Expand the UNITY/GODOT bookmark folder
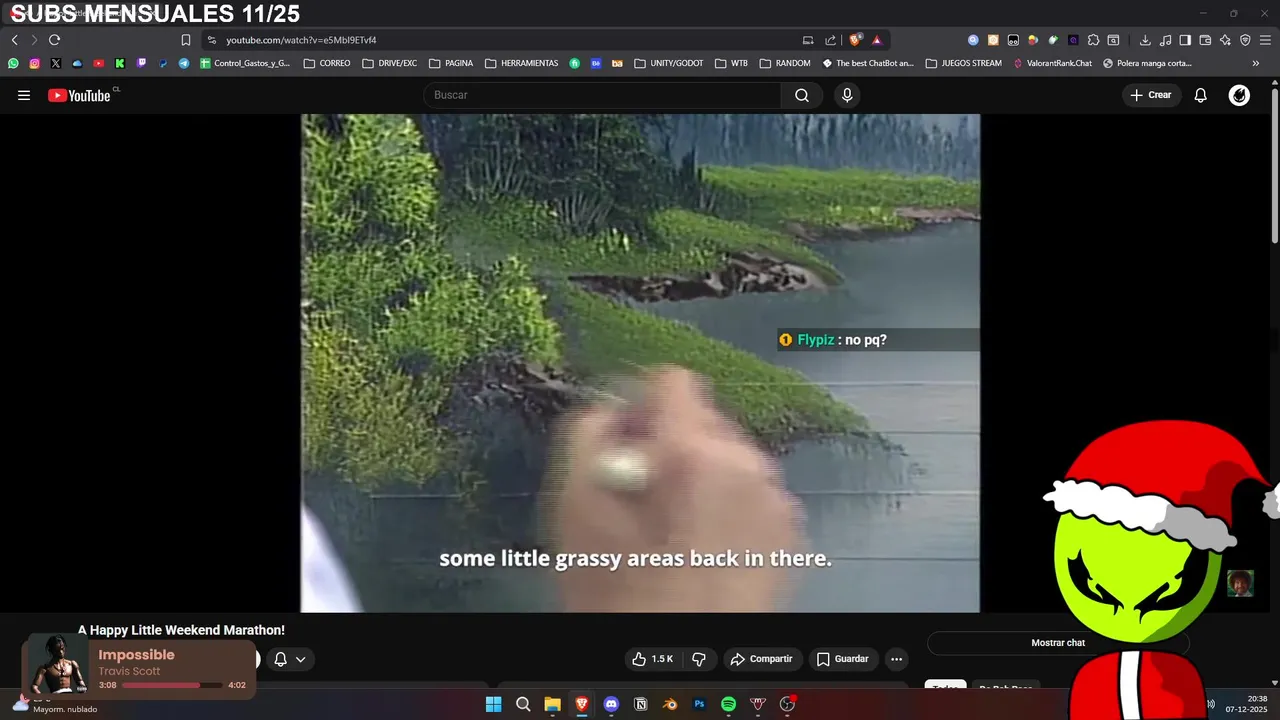 click(669, 63)
